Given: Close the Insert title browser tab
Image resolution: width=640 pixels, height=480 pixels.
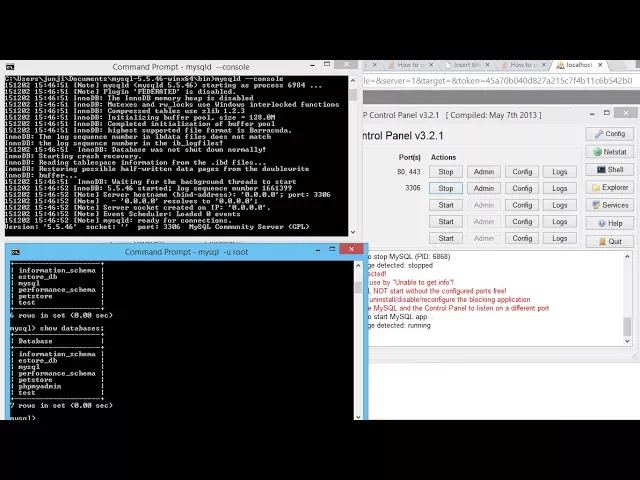Looking at the screenshot, I should pyautogui.click(x=487, y=65).
